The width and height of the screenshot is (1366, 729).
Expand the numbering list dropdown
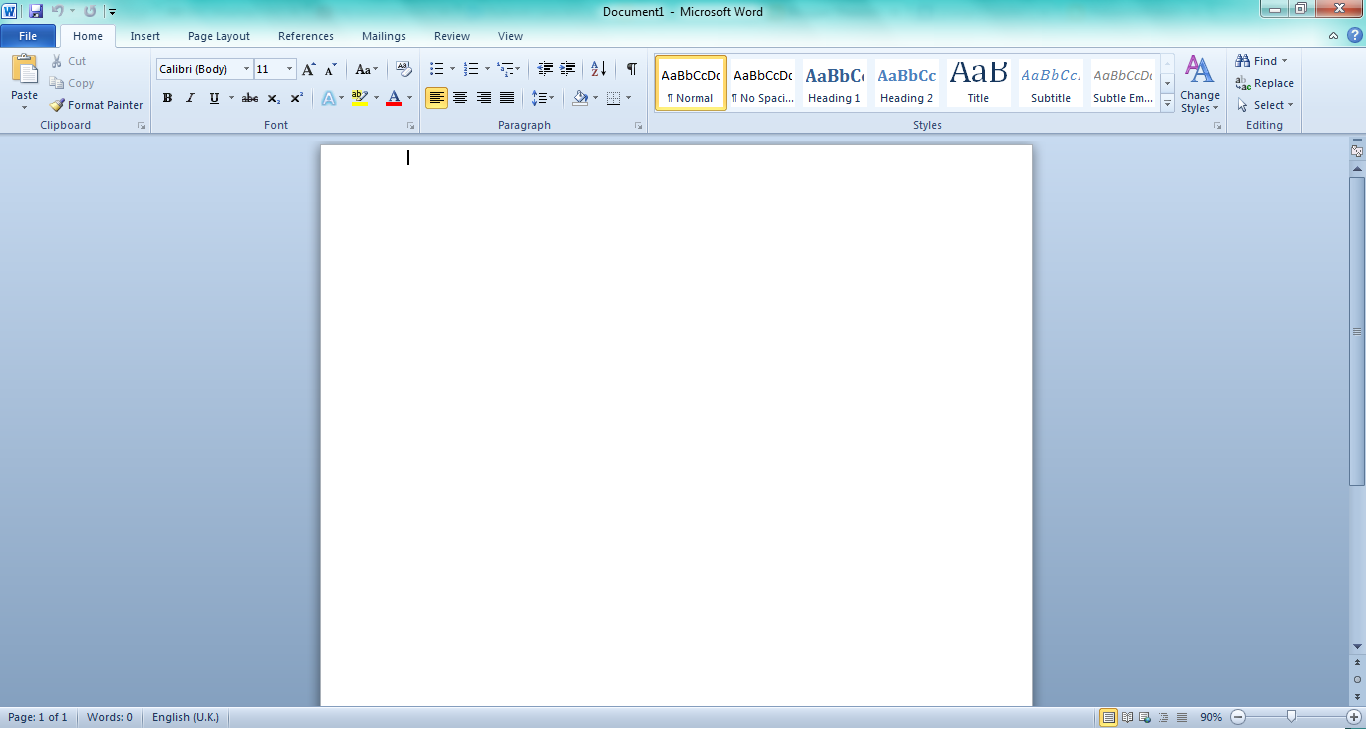(487, 69)
